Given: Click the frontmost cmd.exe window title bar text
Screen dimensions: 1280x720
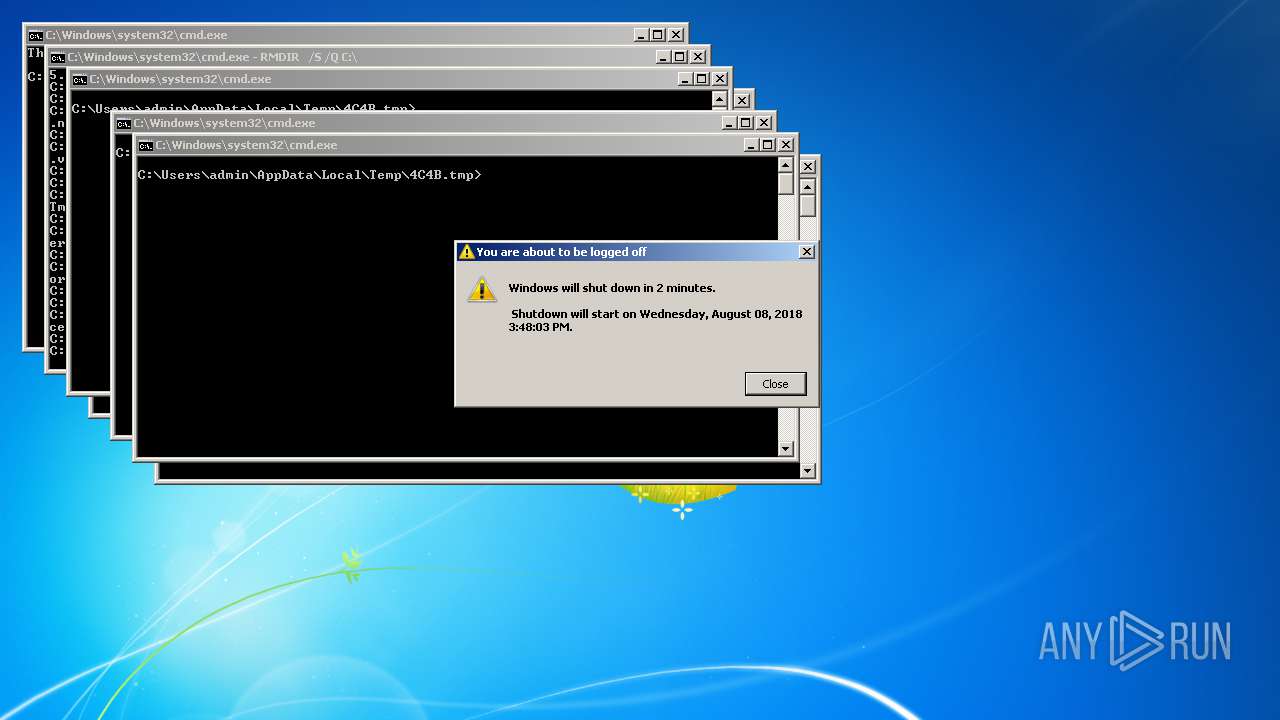Looking at the screenshot, I should pos(246,145).
